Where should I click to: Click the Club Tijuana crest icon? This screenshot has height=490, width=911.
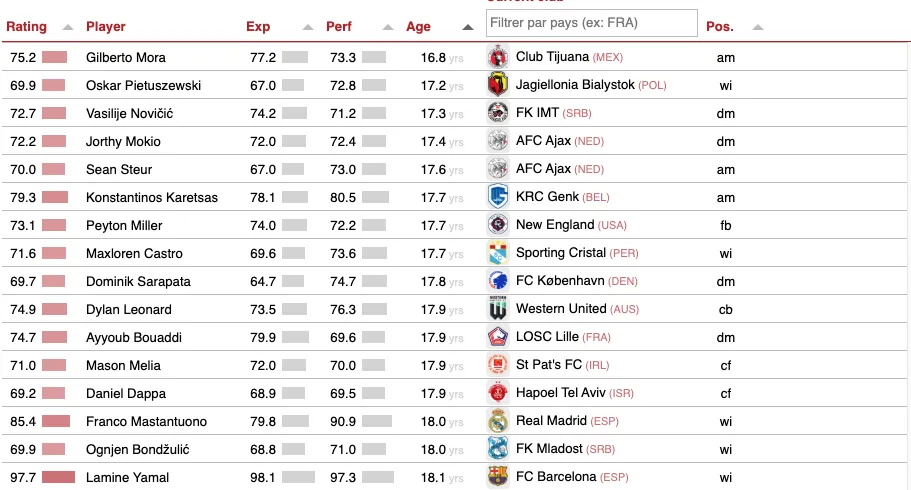tap(498, 58)
